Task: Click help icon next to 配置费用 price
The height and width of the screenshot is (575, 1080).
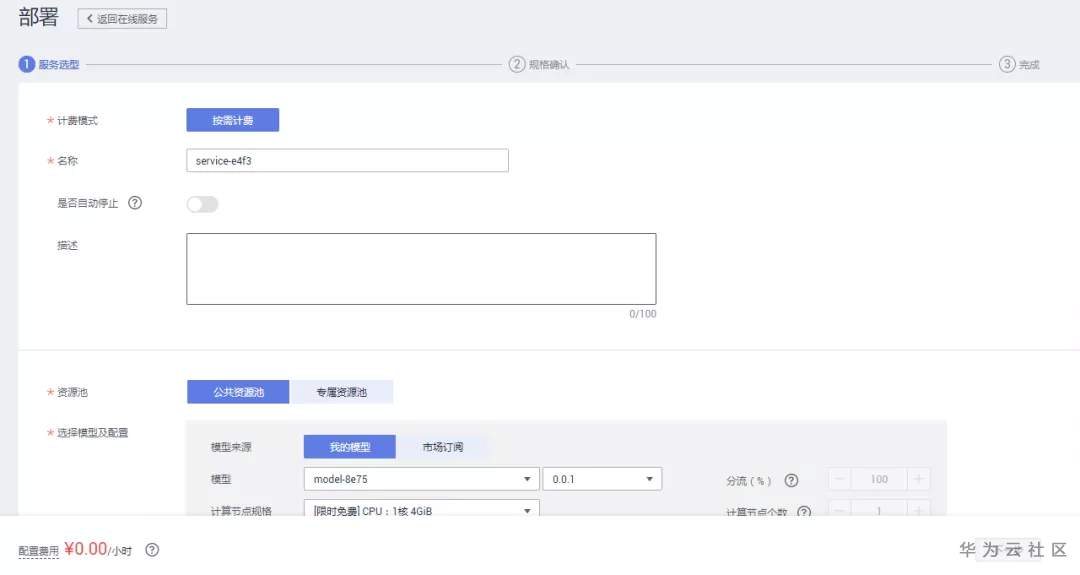Action: pos(152,550)
